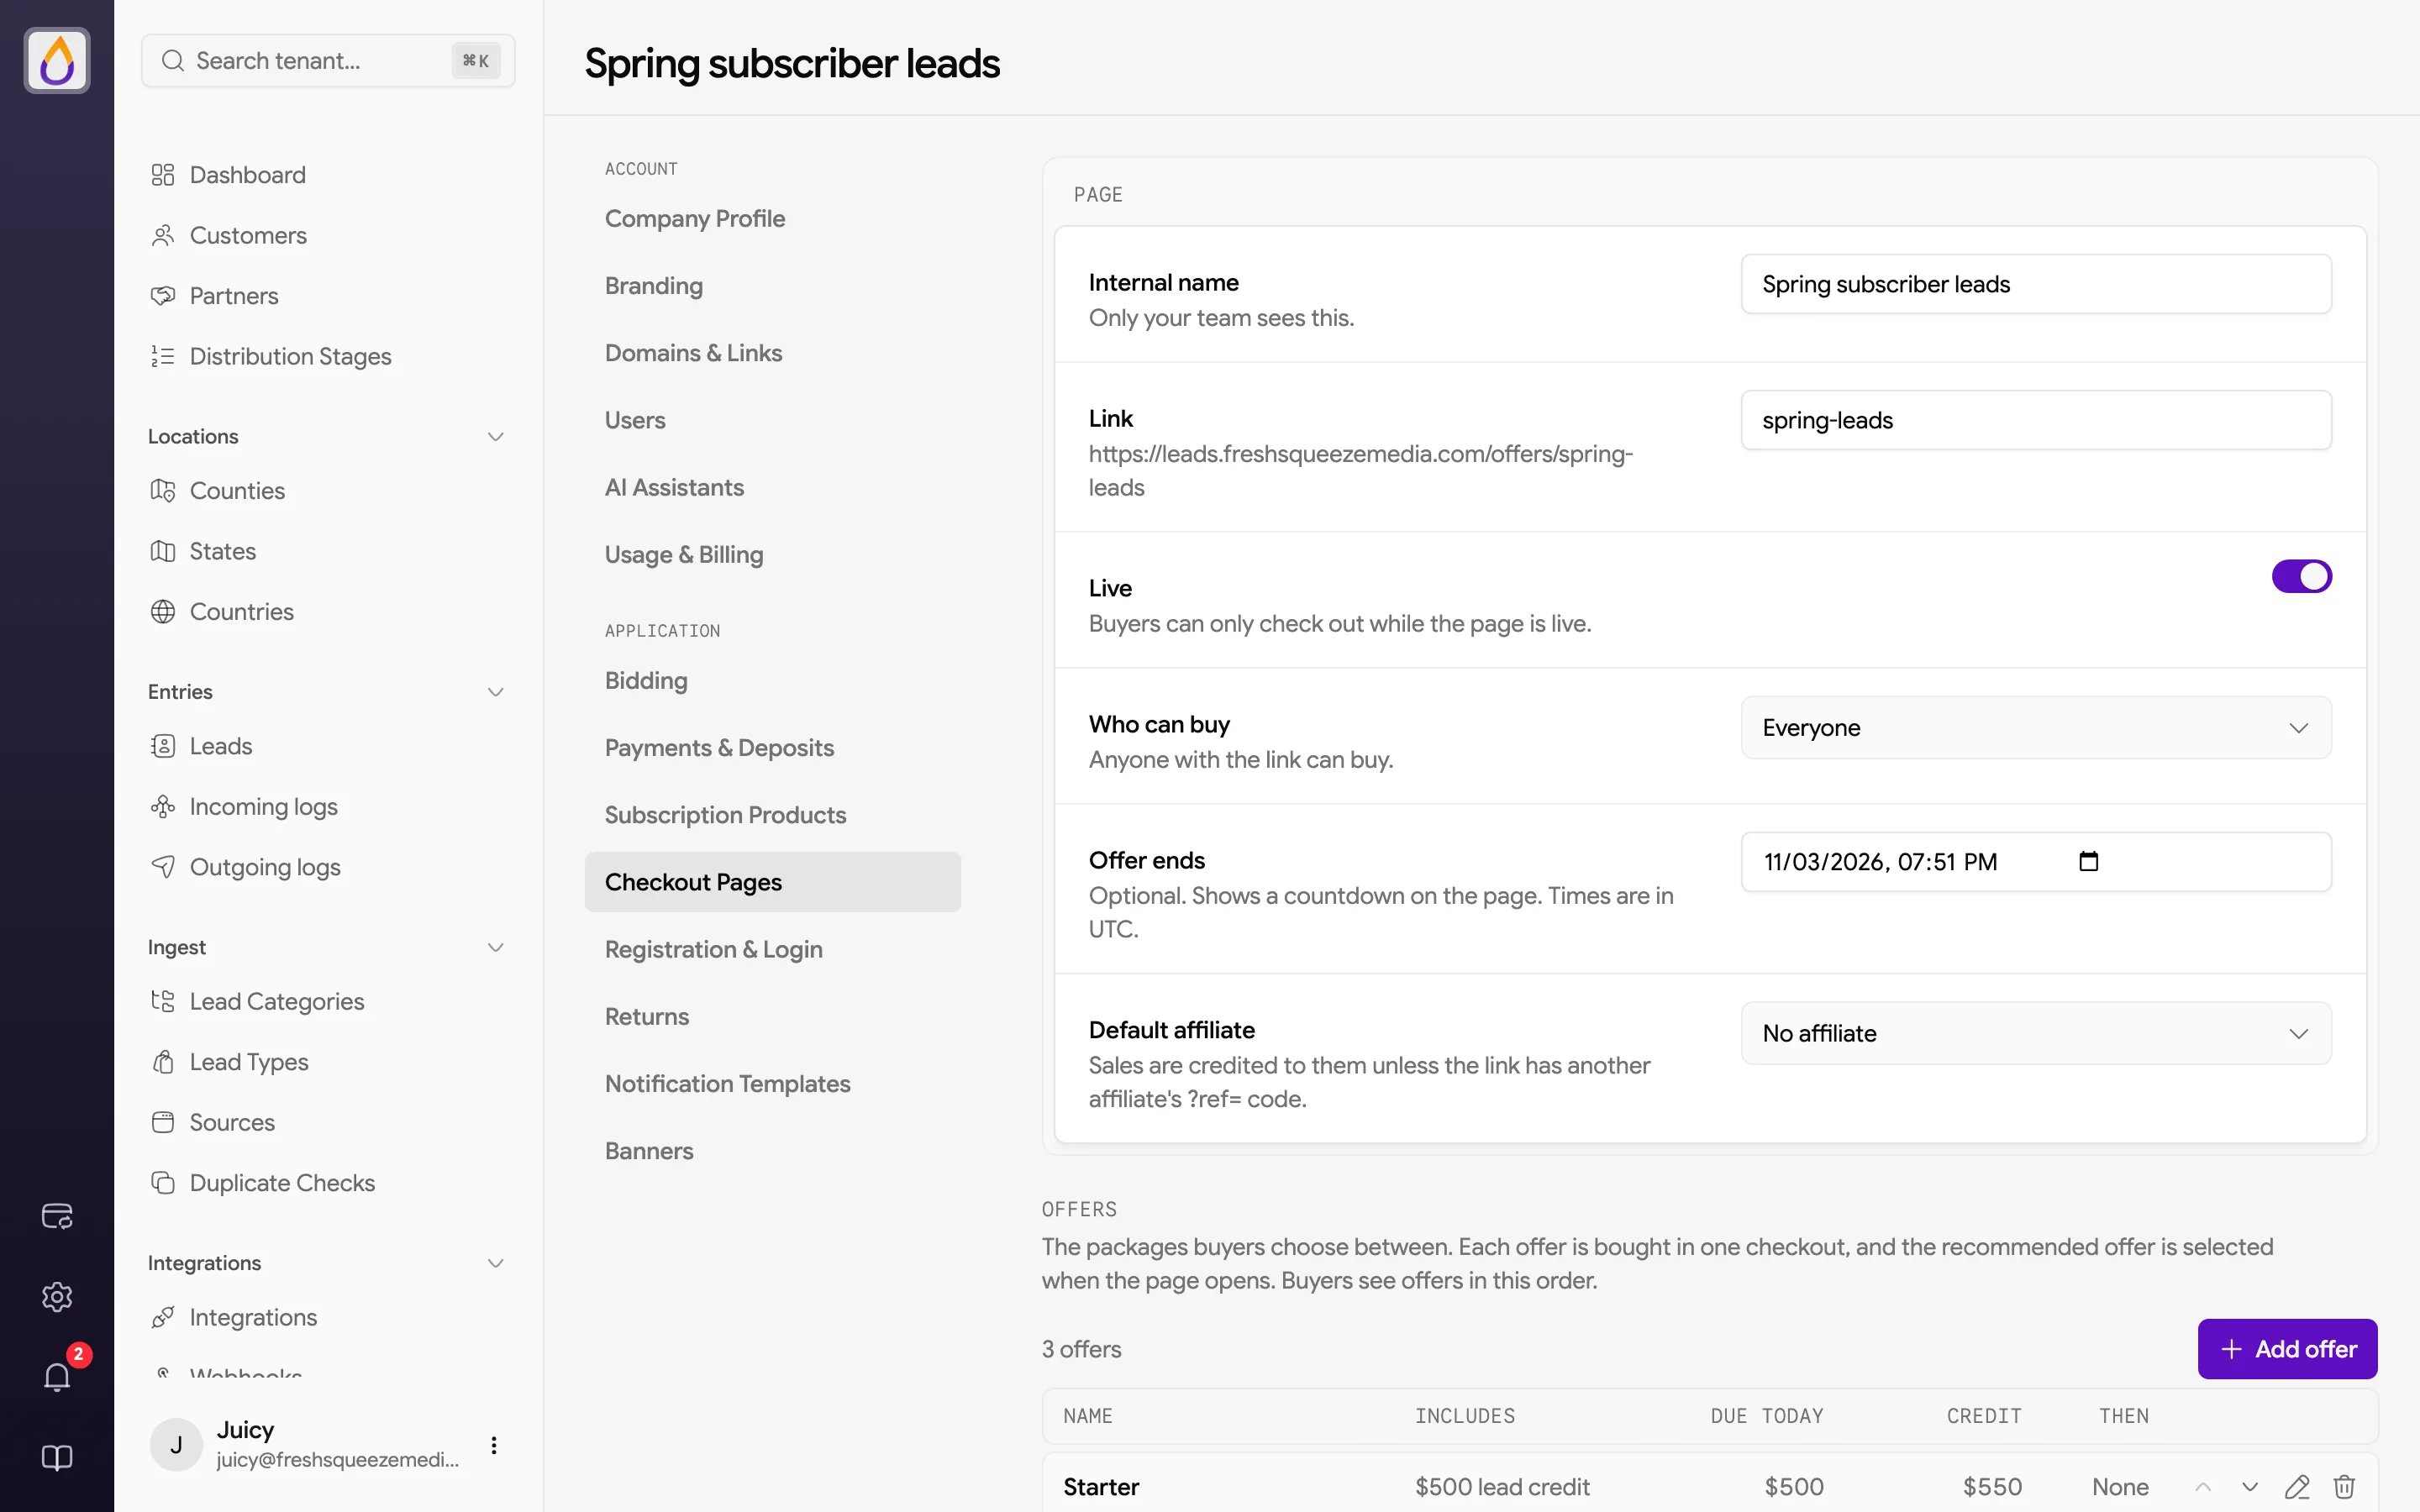Image resolution: width=2420 pixels, height=1512 pixels.
Task: Delete the Starter offer
Action: [x=2344, y=1487]
